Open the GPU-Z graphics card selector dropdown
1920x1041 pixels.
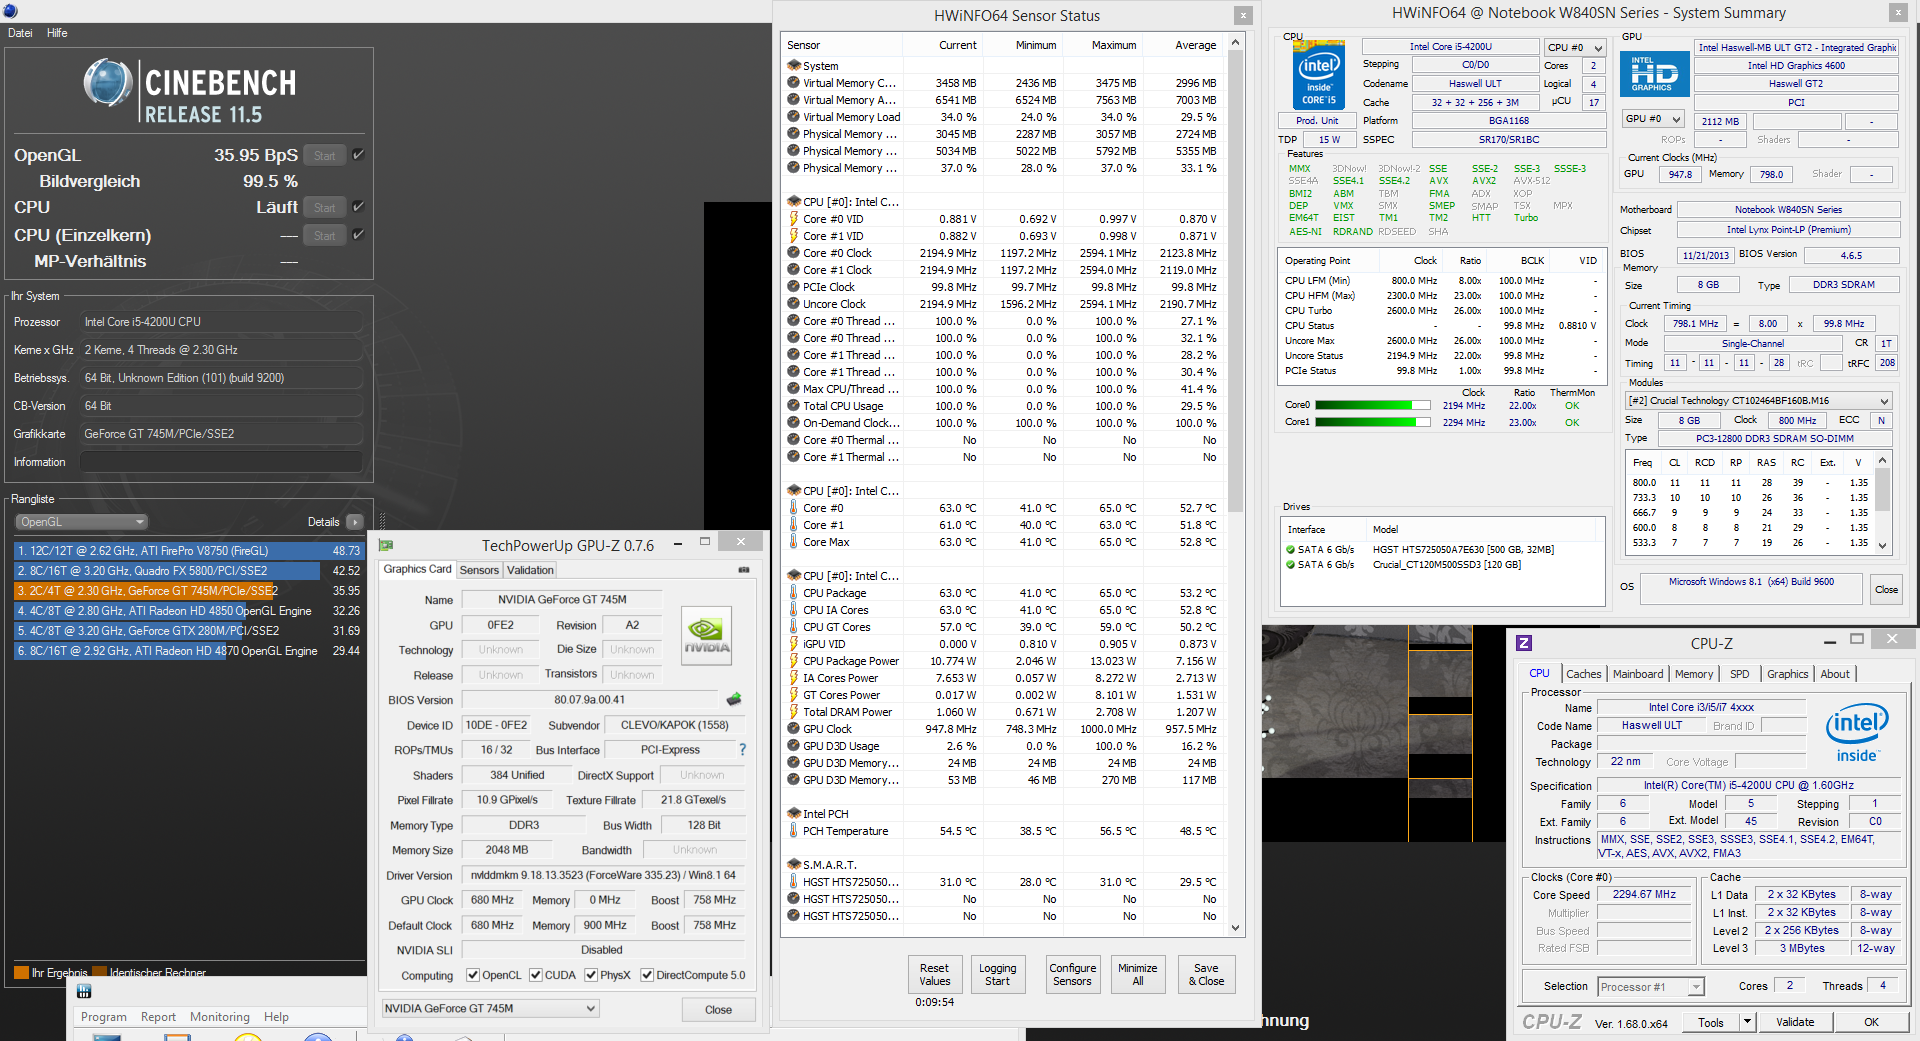pos(491,1008)
